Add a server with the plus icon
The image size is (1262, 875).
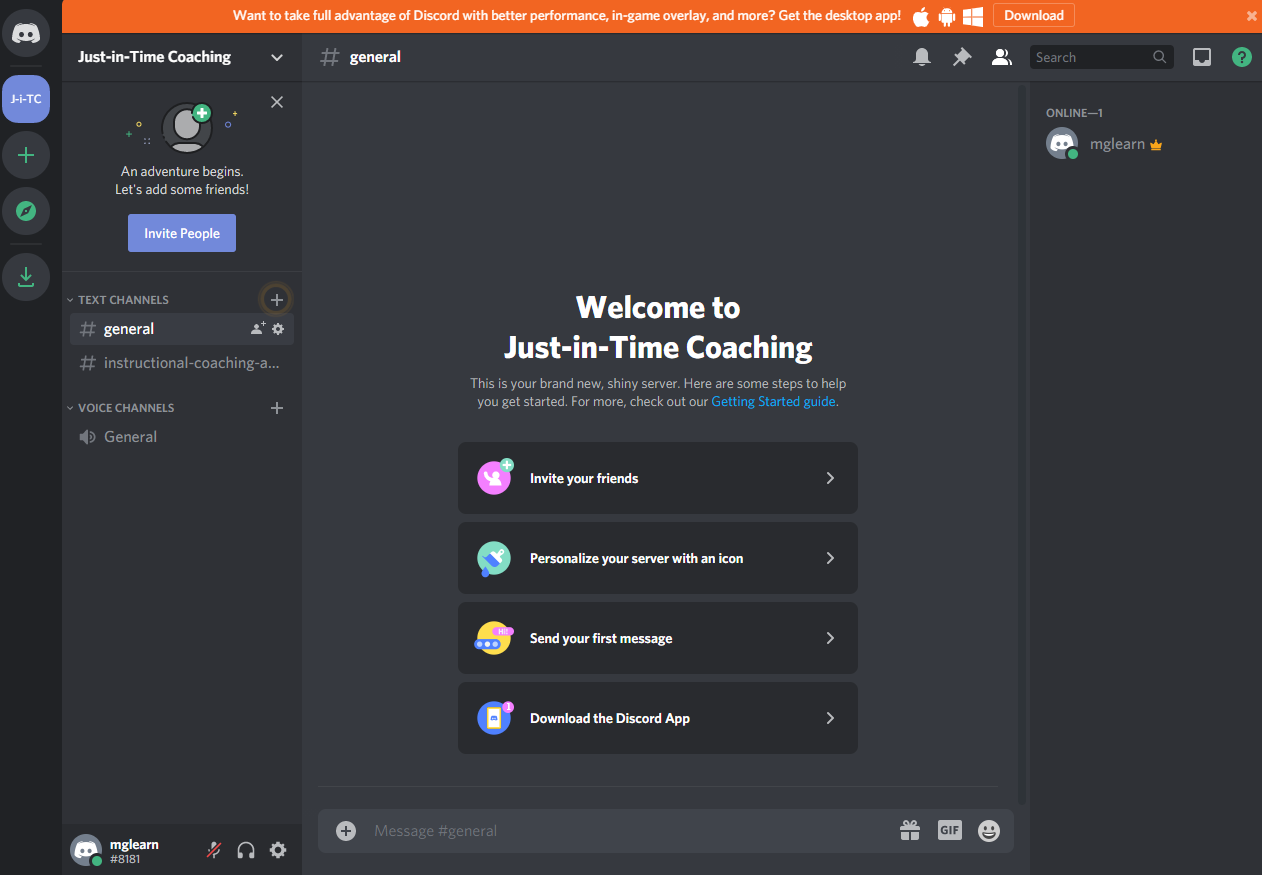point(26,155)
